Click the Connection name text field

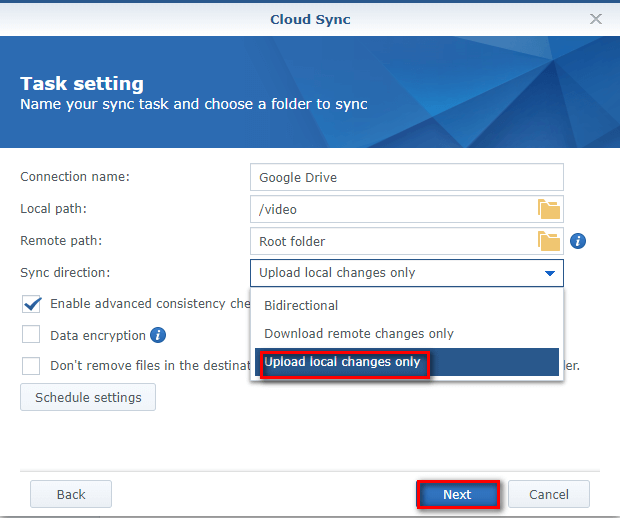[406, 177]
